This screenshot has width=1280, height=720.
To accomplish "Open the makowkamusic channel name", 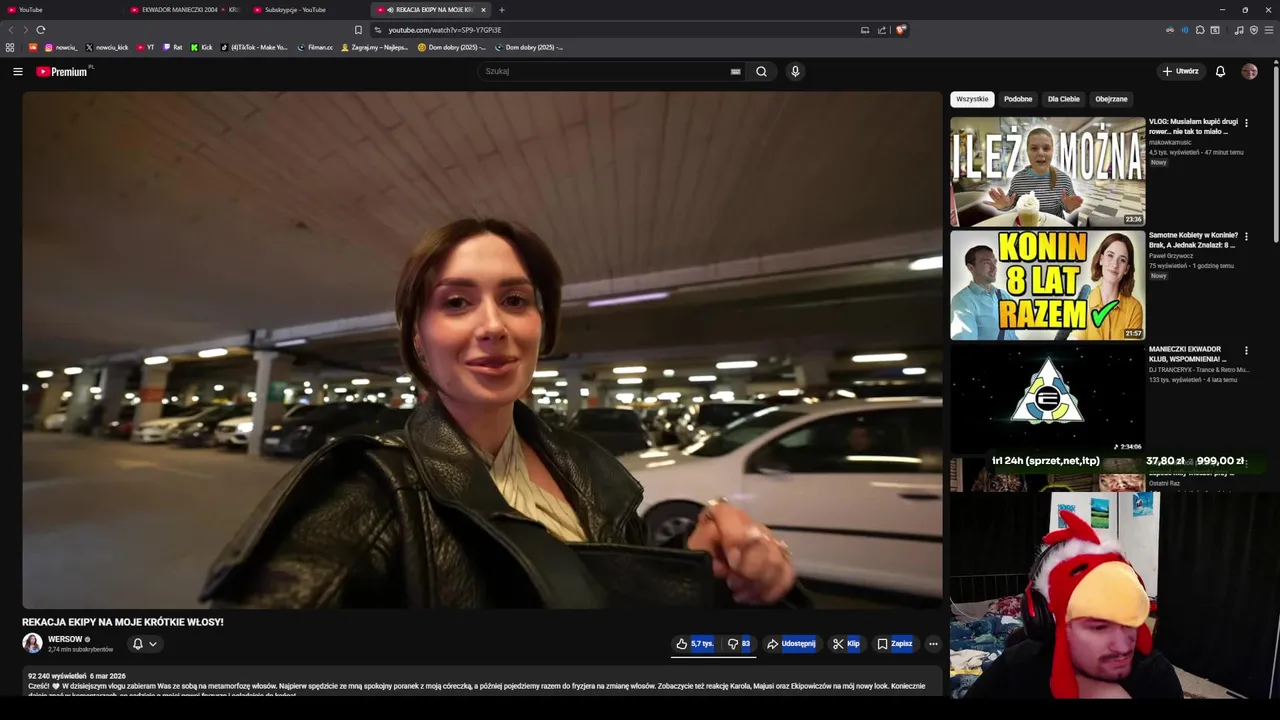I will 1170,142.
